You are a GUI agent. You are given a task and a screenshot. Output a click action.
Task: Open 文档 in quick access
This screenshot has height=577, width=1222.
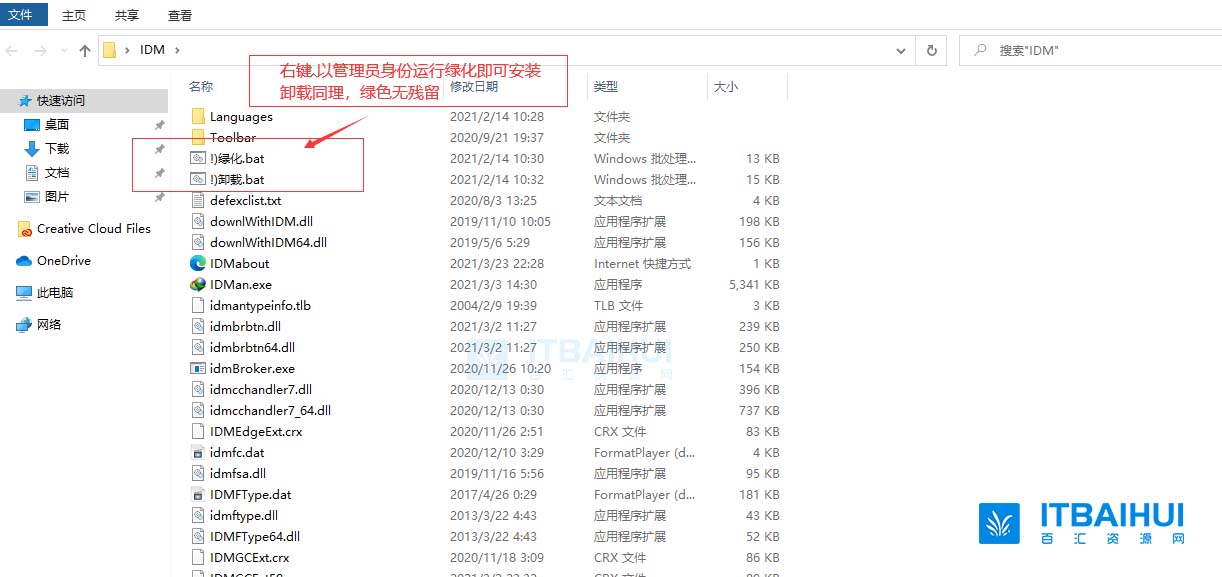tap(57, 173)
